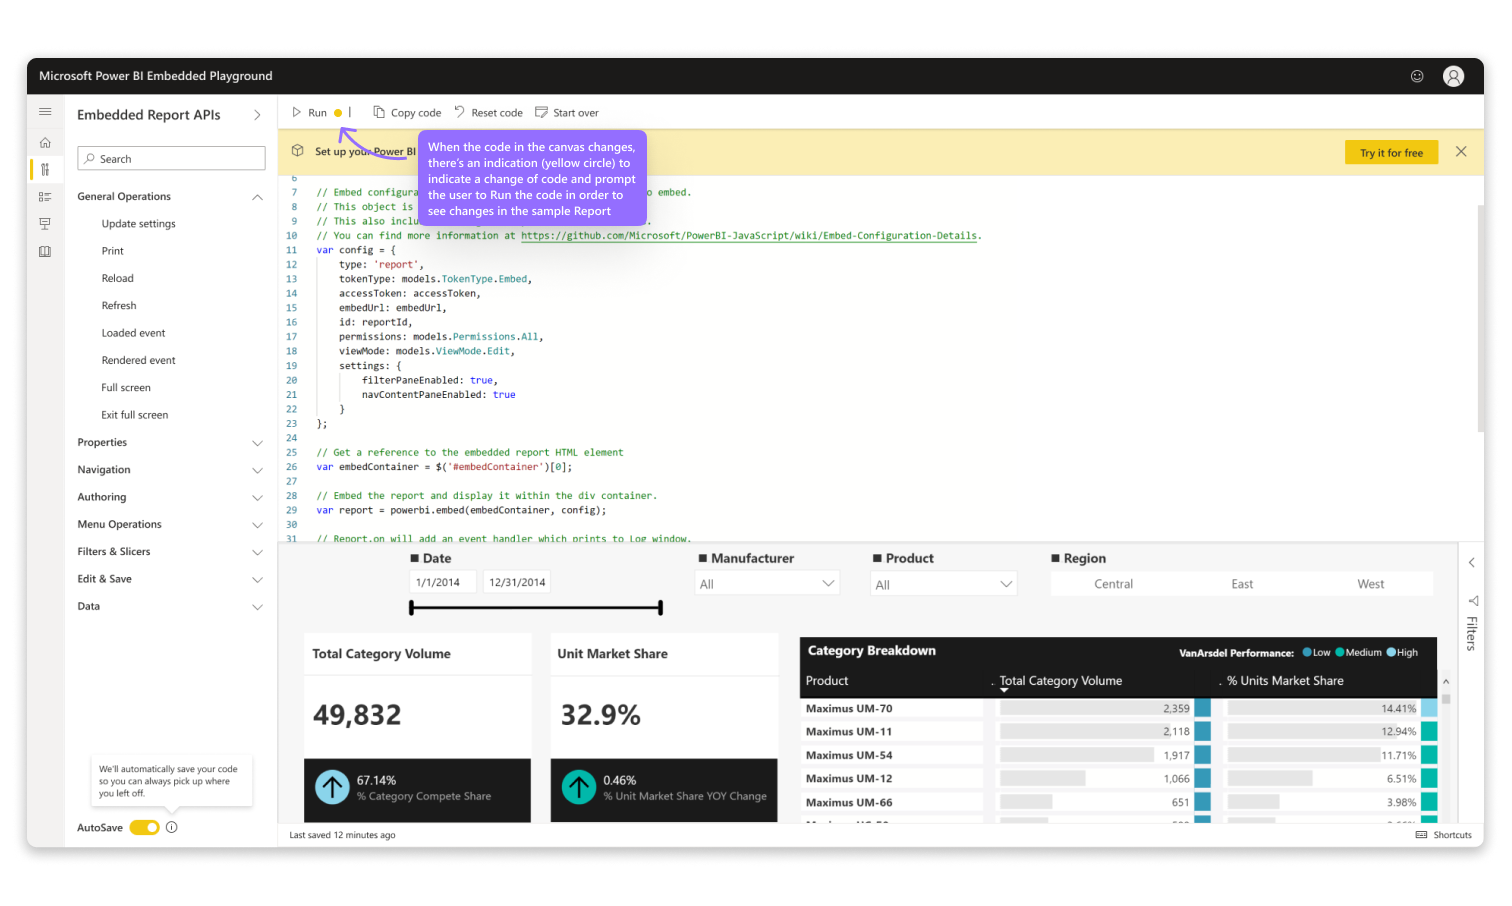Click the Try it for free button
Viewport: 1512px width, 906px height.
(1391, 152)
